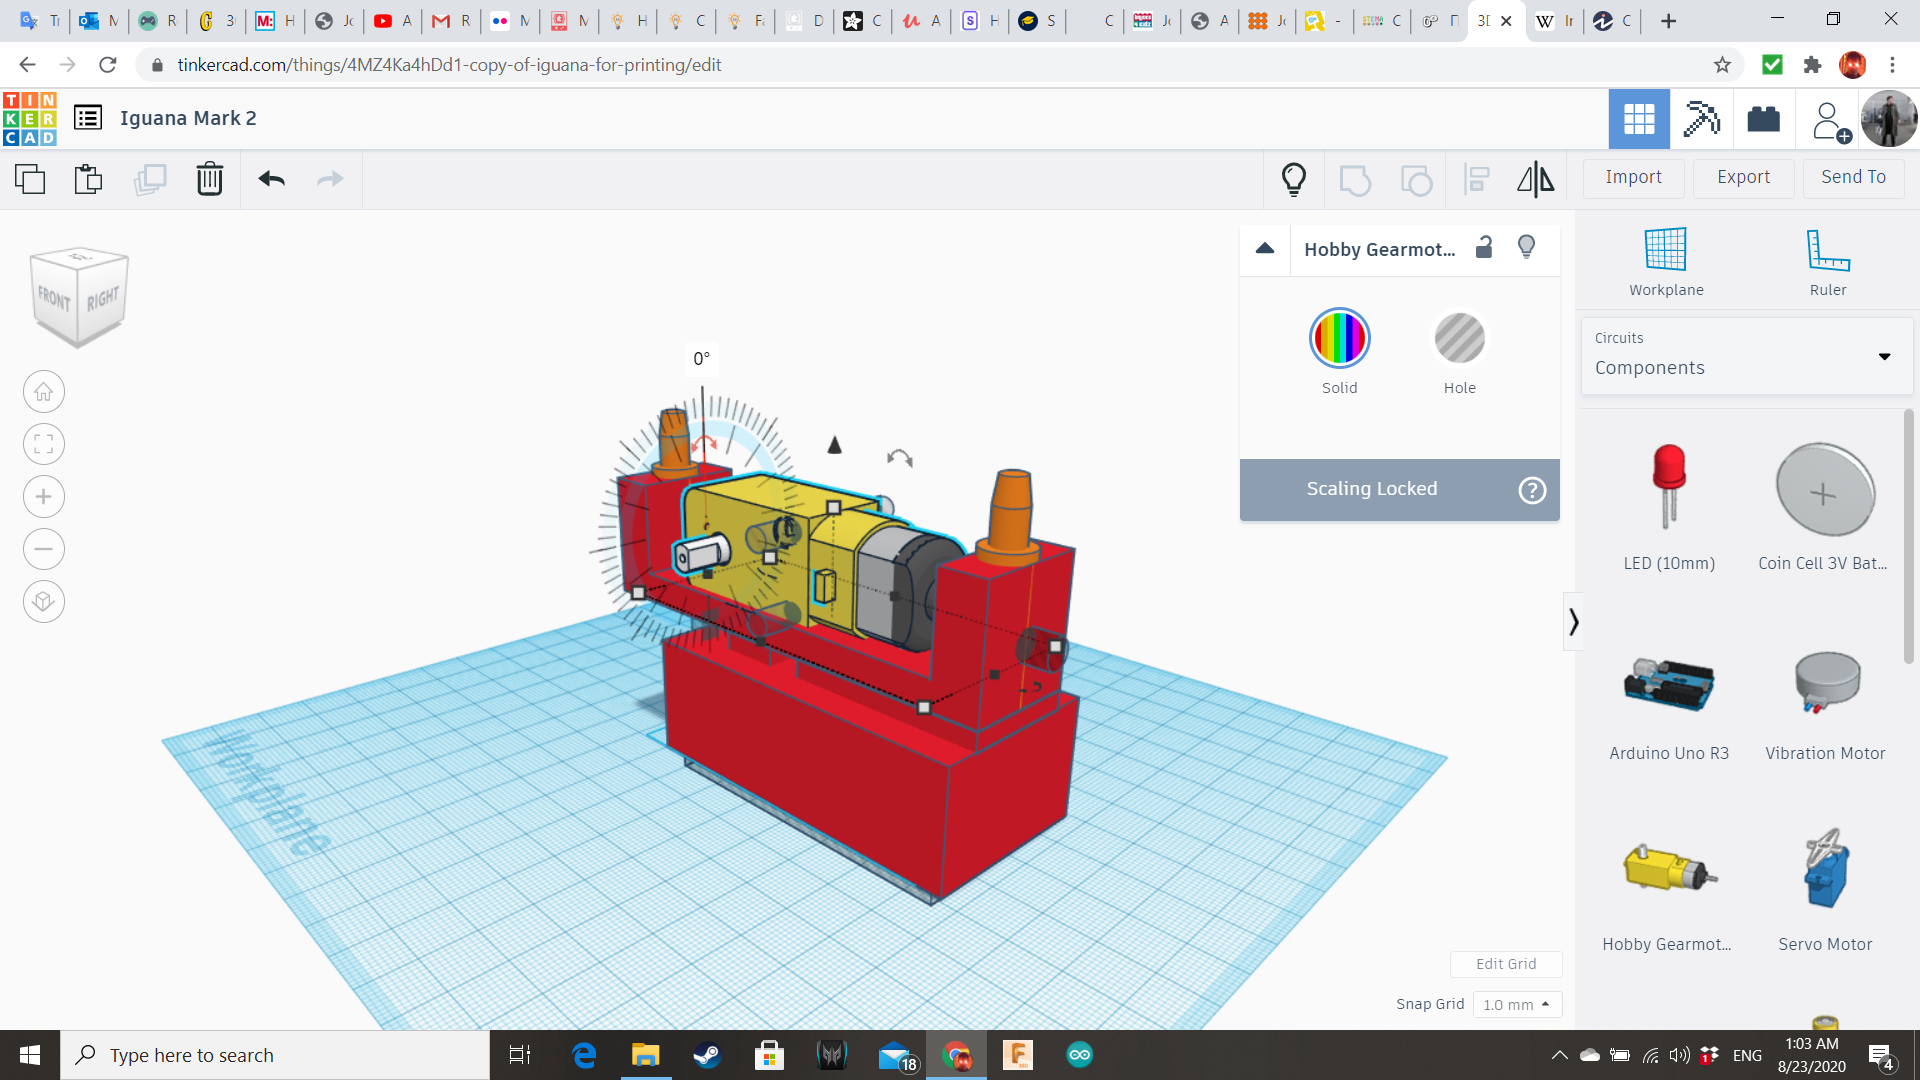
Task: Click the Undo arrow
Action: [271, 179]
